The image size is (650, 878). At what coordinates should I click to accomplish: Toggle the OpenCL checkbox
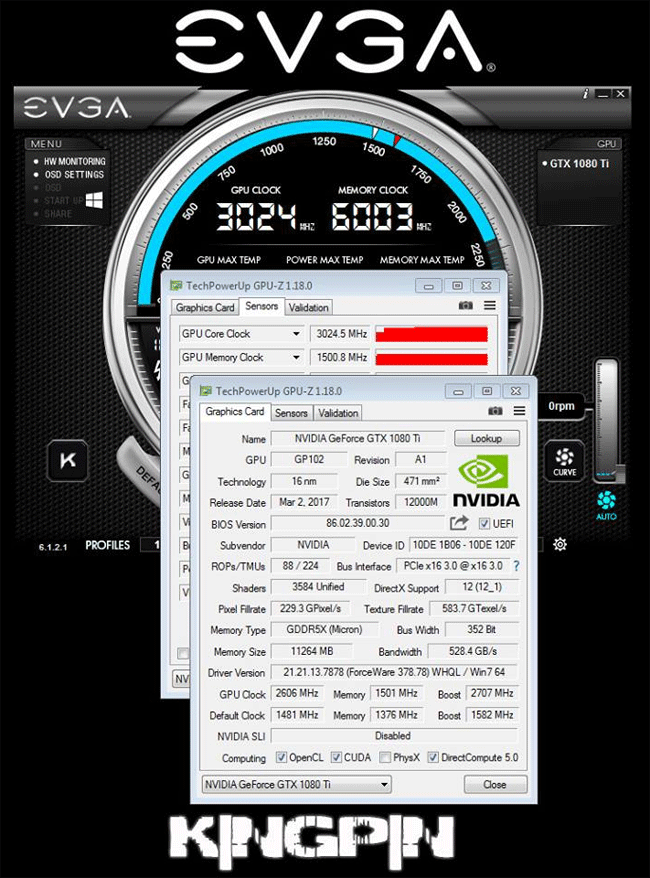(x=281, y=758)
